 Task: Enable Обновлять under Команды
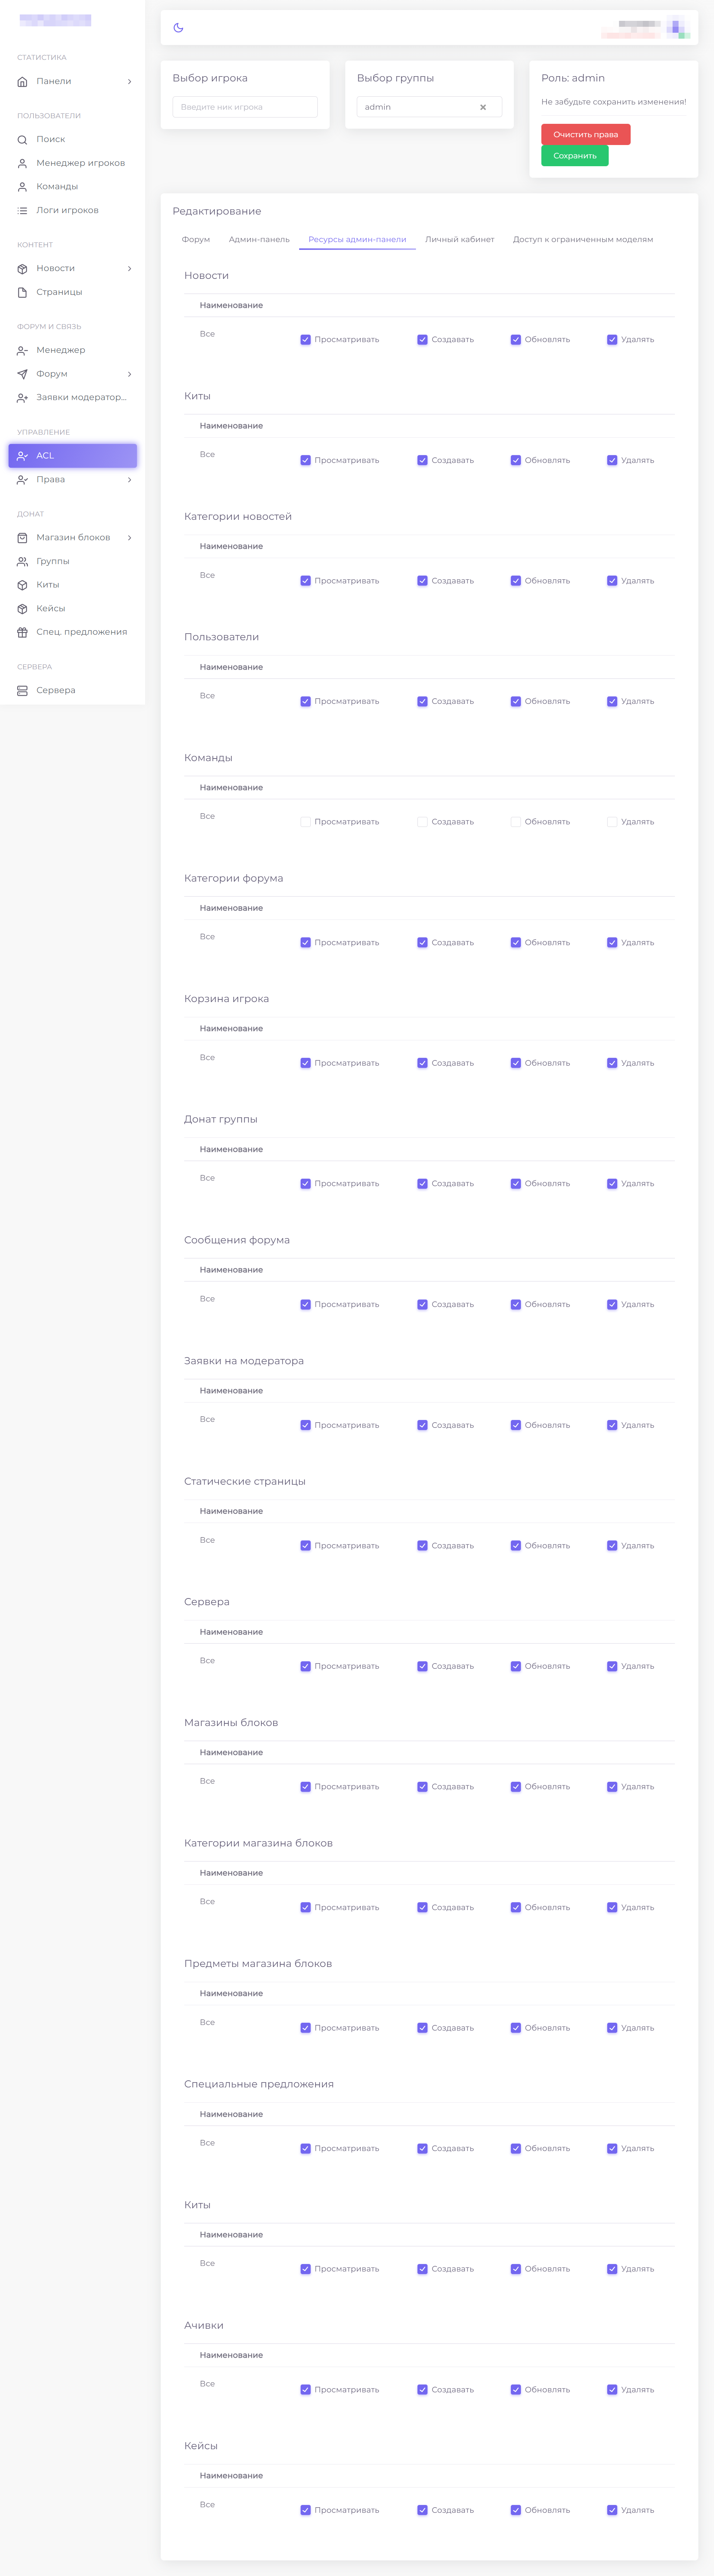(x=516, y=822)
